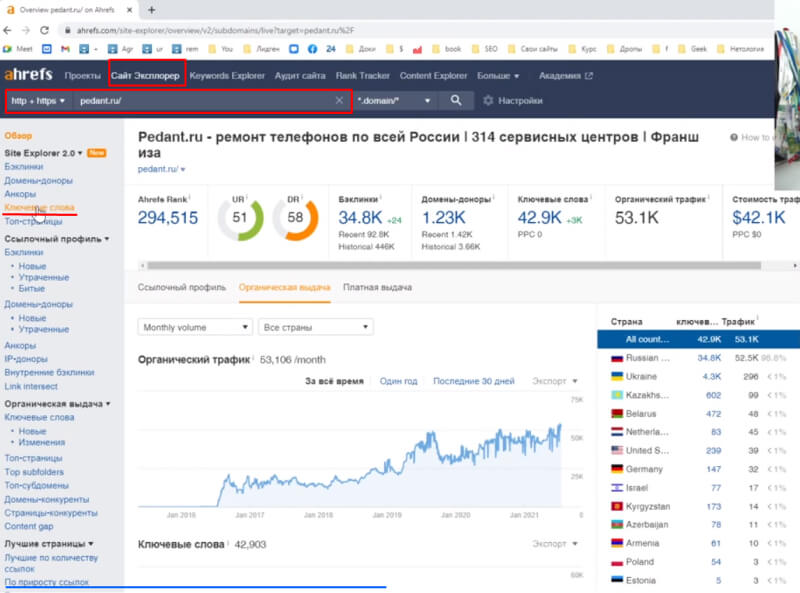The width and height of the screenshot is (800, 593).
Task: Open the Академия external link
Action: point(566,76)
